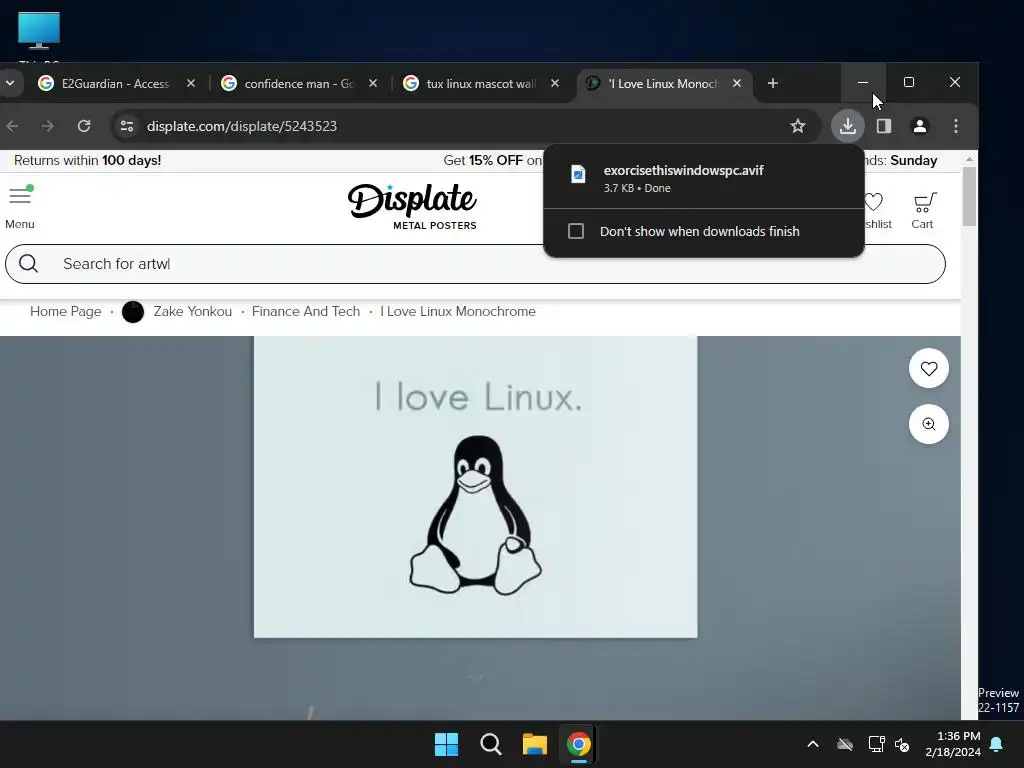Screen dimensions: 1024x768
Task: Expand the tab search dropdown
Action: click(10, 83)
